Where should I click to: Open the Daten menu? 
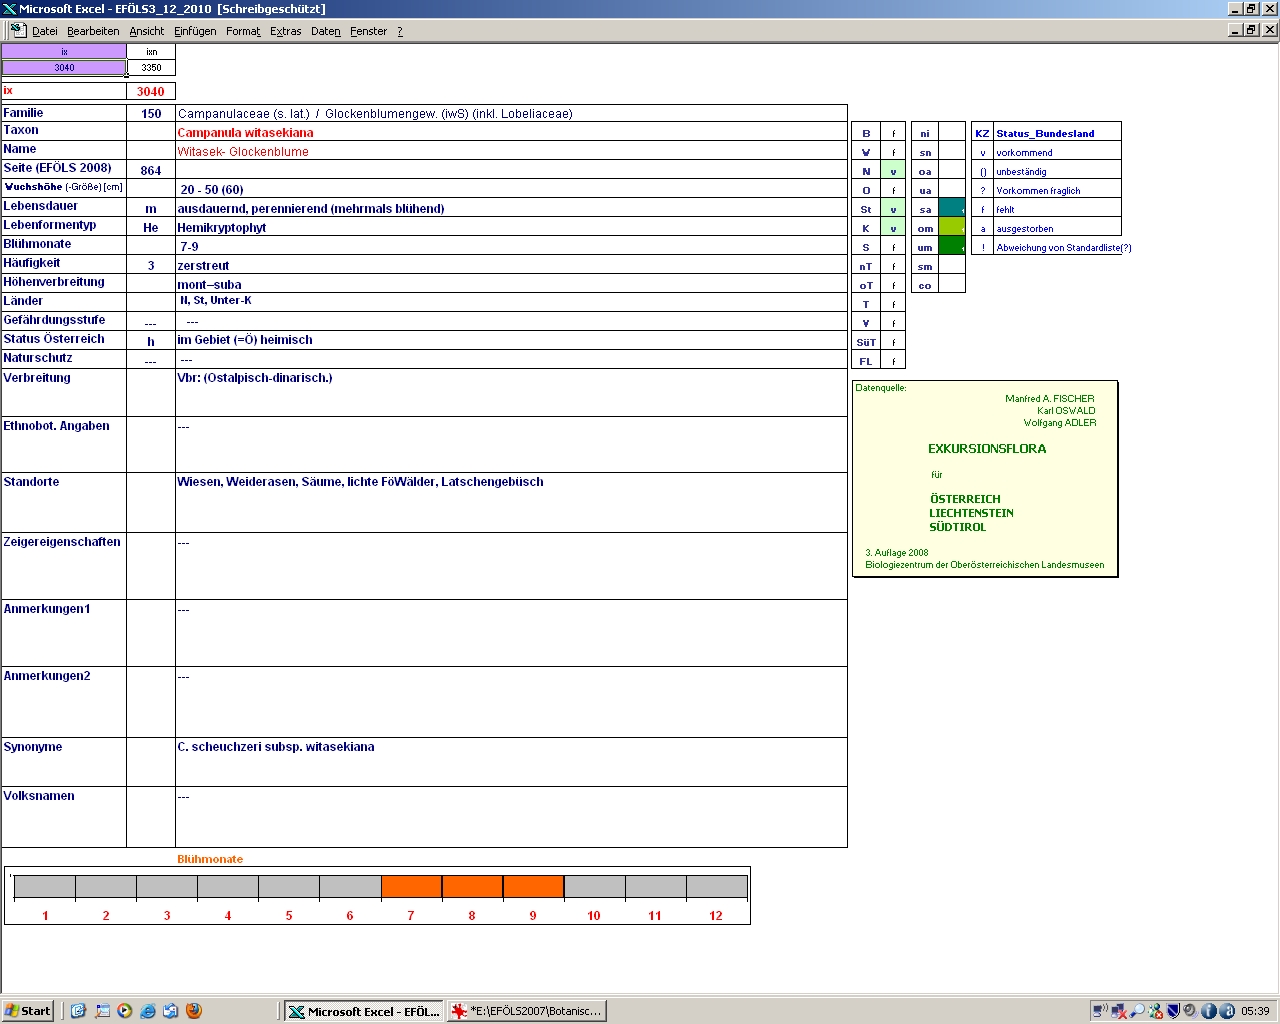[326, 31]
